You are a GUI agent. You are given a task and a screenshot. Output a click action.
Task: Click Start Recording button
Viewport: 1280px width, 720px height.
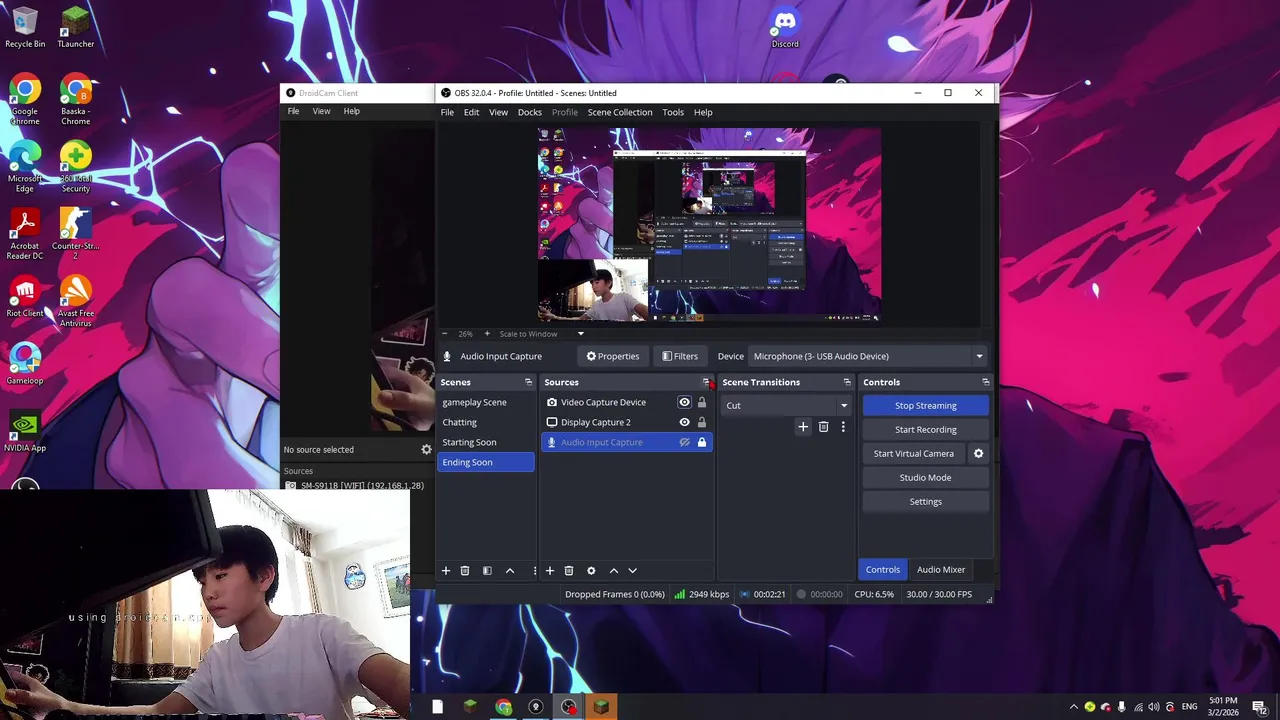(x=925, y=429)
